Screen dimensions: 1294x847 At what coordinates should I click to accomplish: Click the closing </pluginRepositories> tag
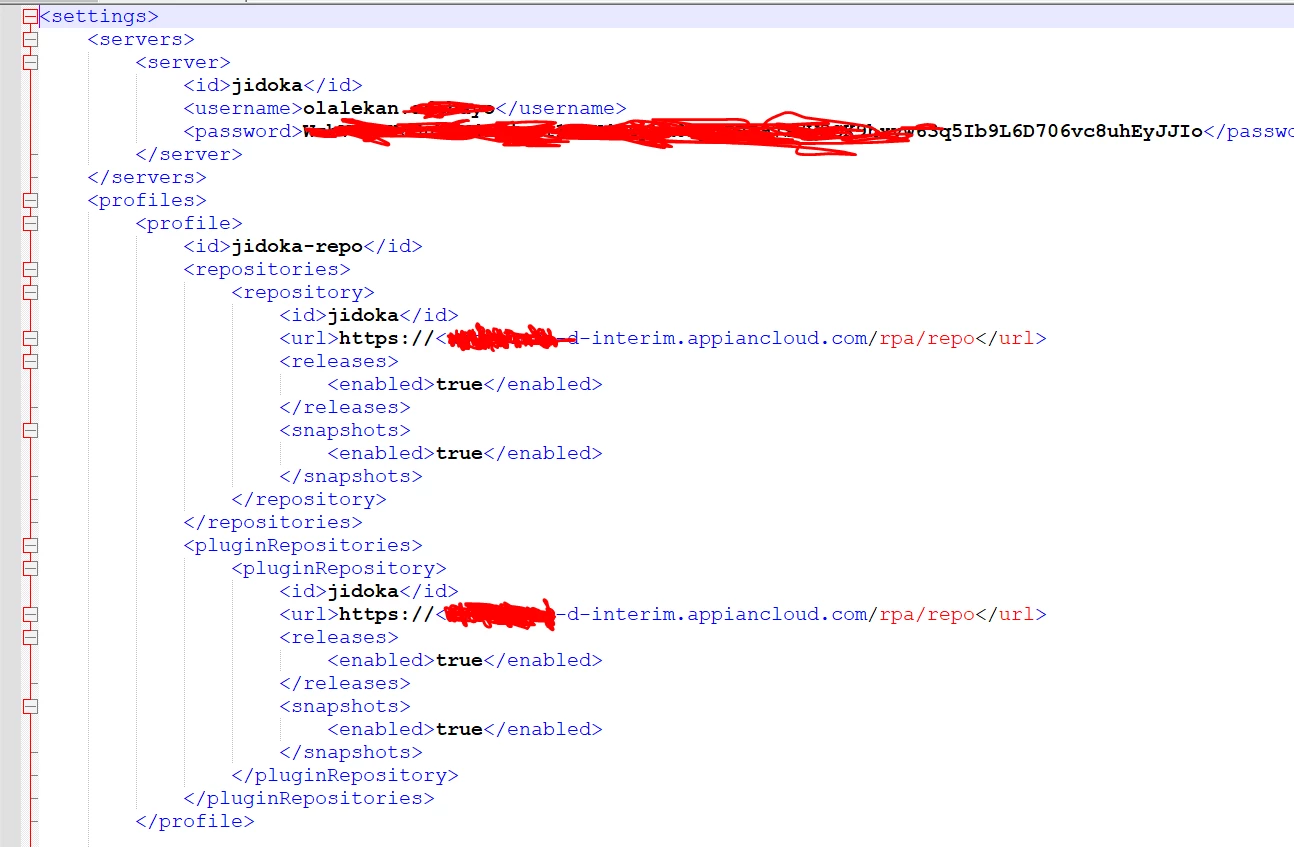pos(309,798)
